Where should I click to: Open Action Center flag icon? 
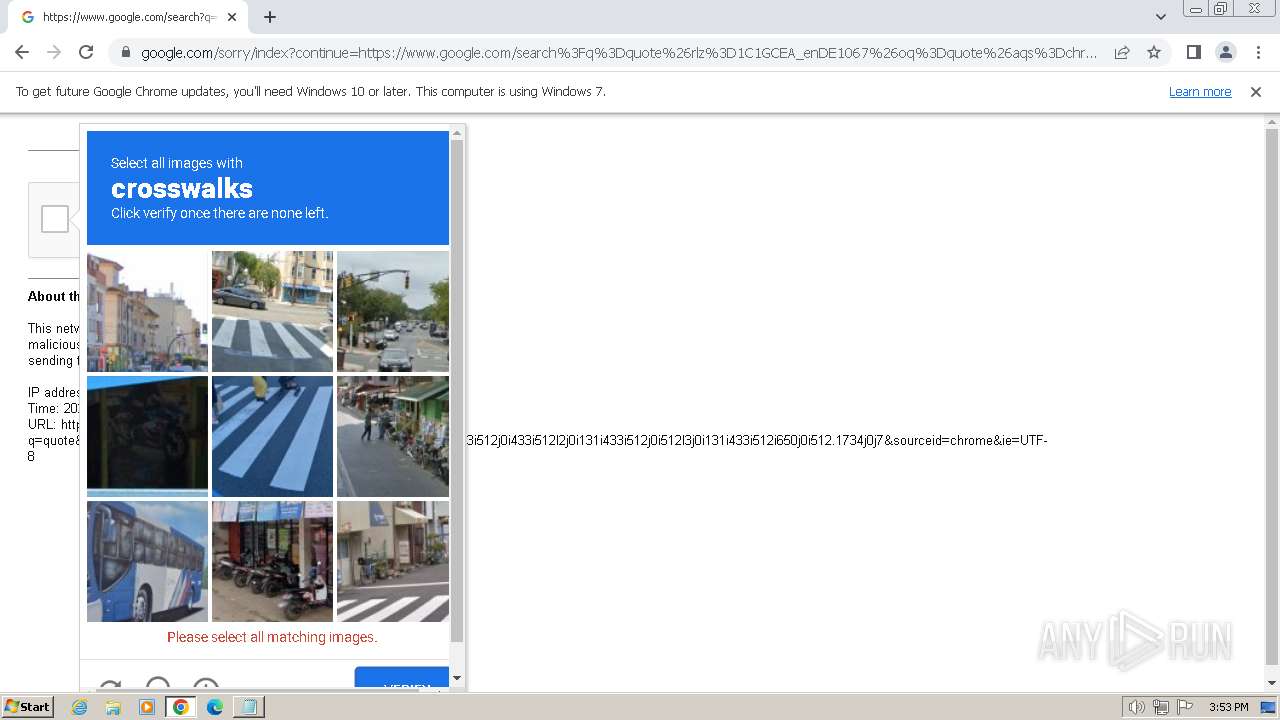[1184, 707]
